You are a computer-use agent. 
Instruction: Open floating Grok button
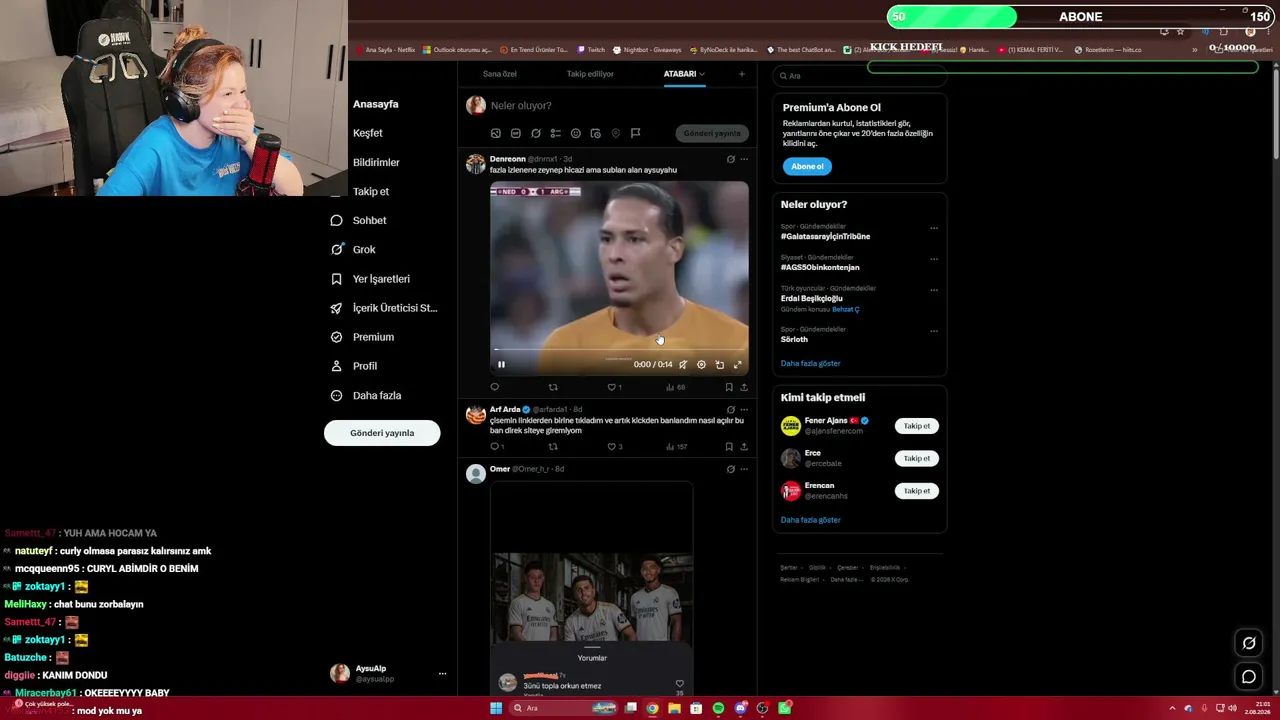1249,643
